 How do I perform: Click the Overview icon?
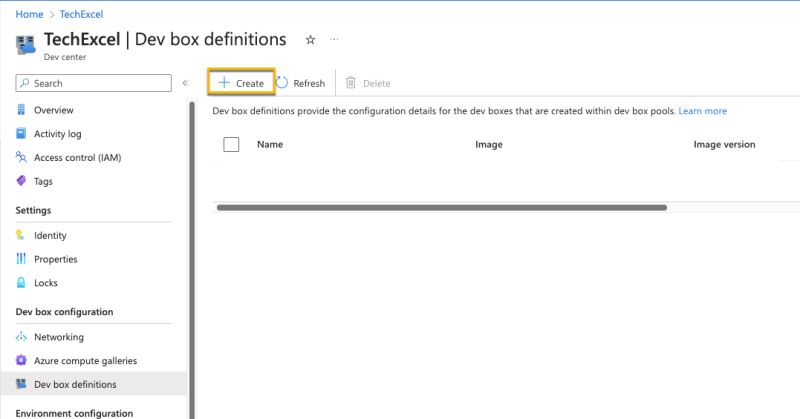(21, 110)
